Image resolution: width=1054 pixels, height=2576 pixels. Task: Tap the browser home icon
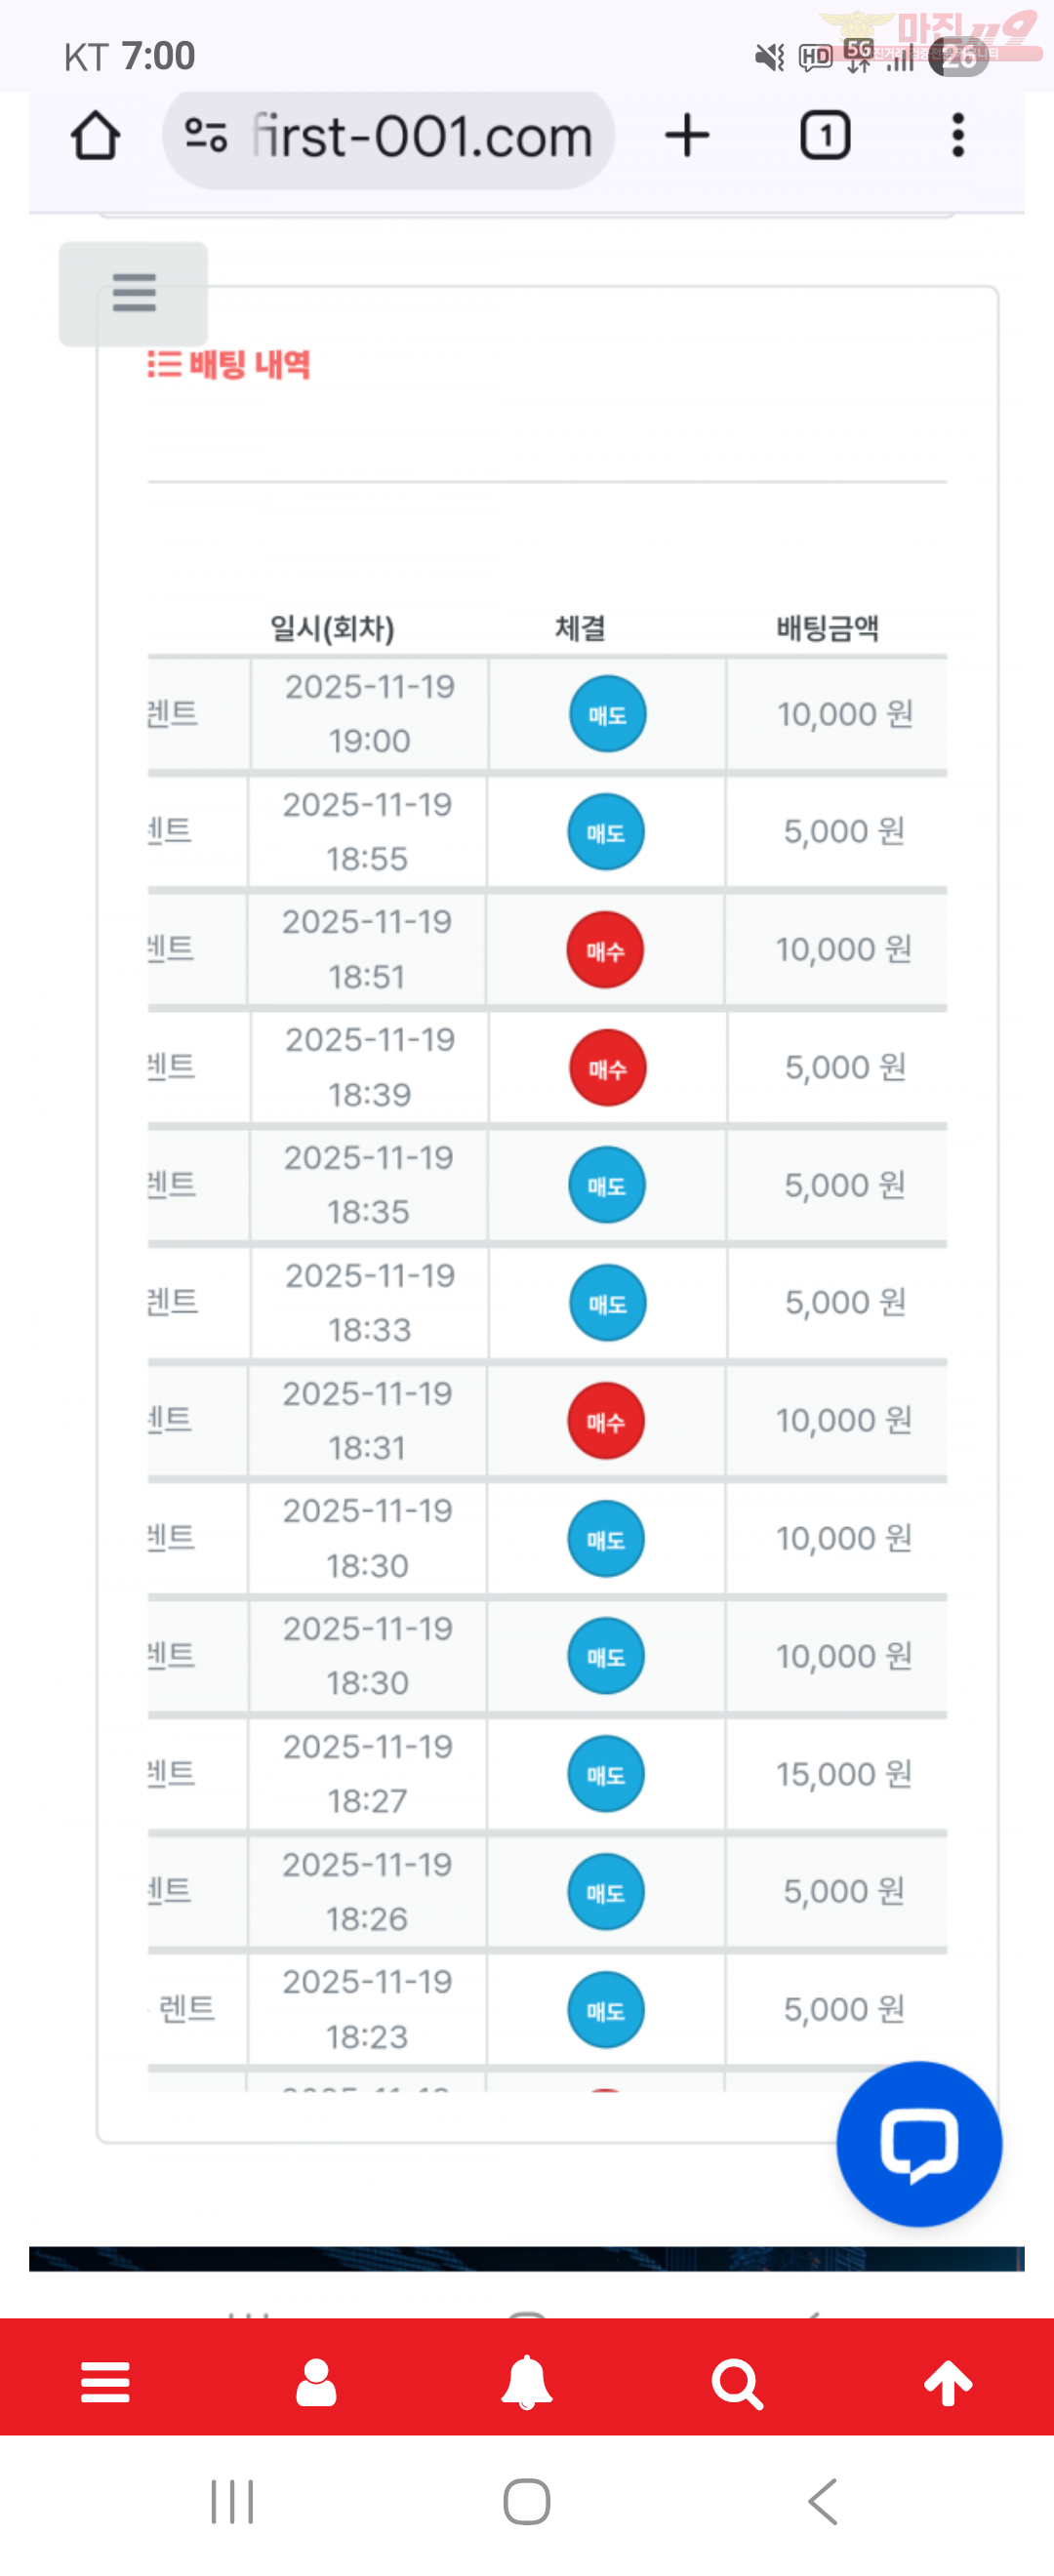[x=96, y=136]
